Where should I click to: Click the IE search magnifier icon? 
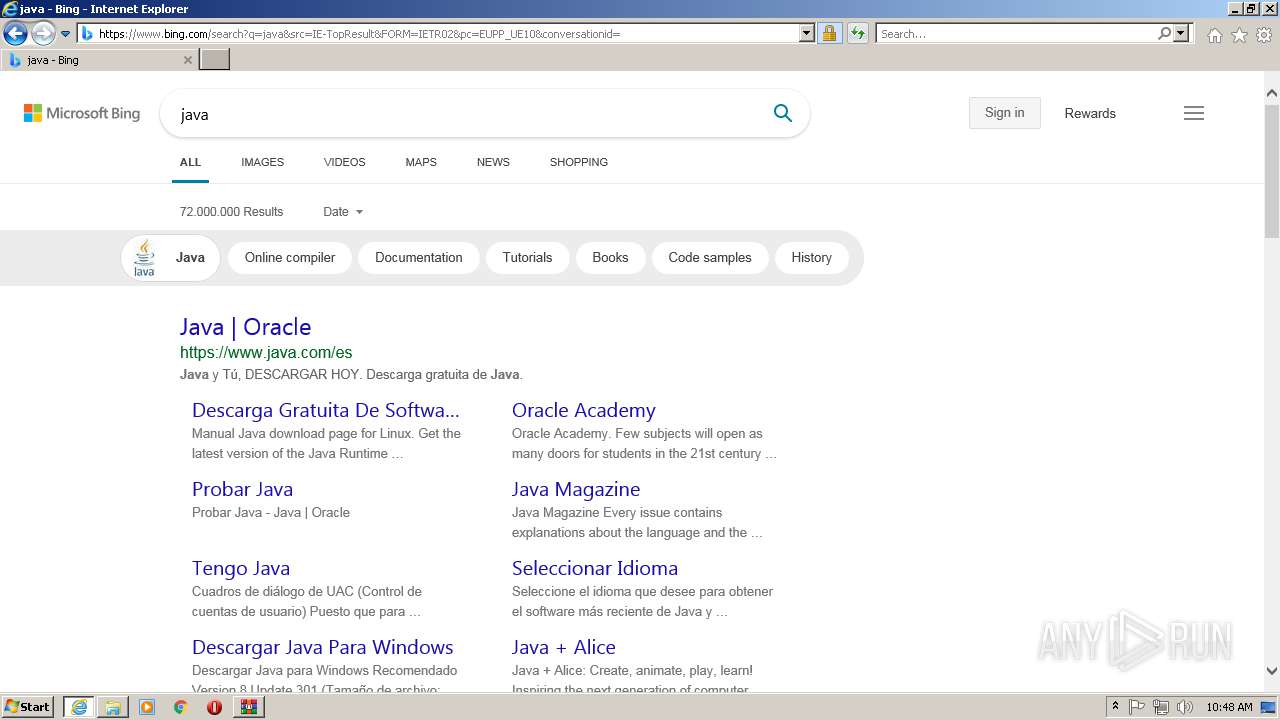point(1164,34)
